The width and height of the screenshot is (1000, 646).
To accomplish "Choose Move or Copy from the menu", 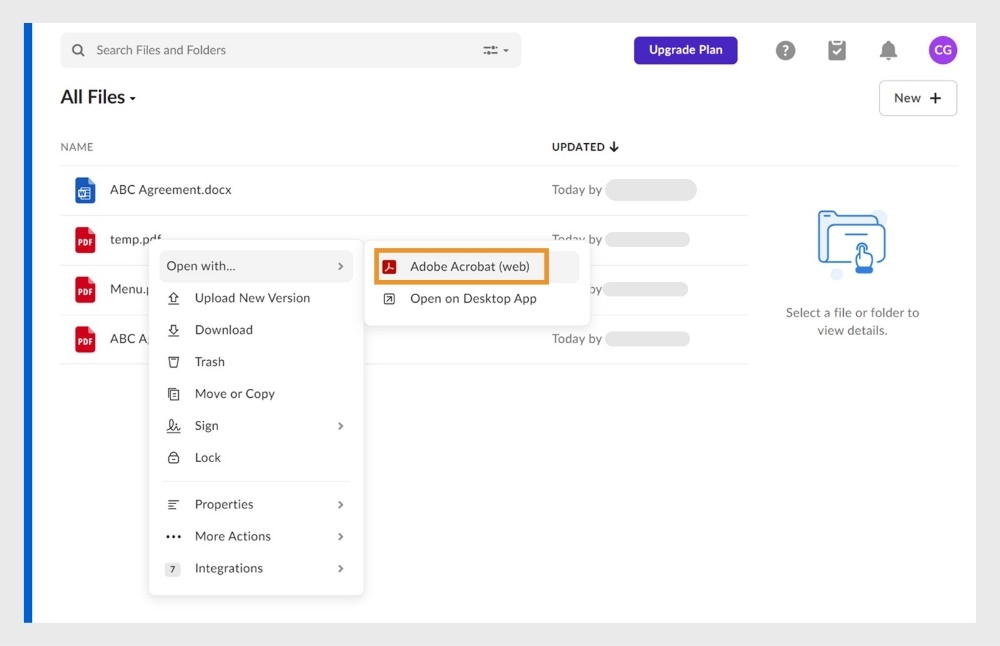I will [x=237, y=393].
